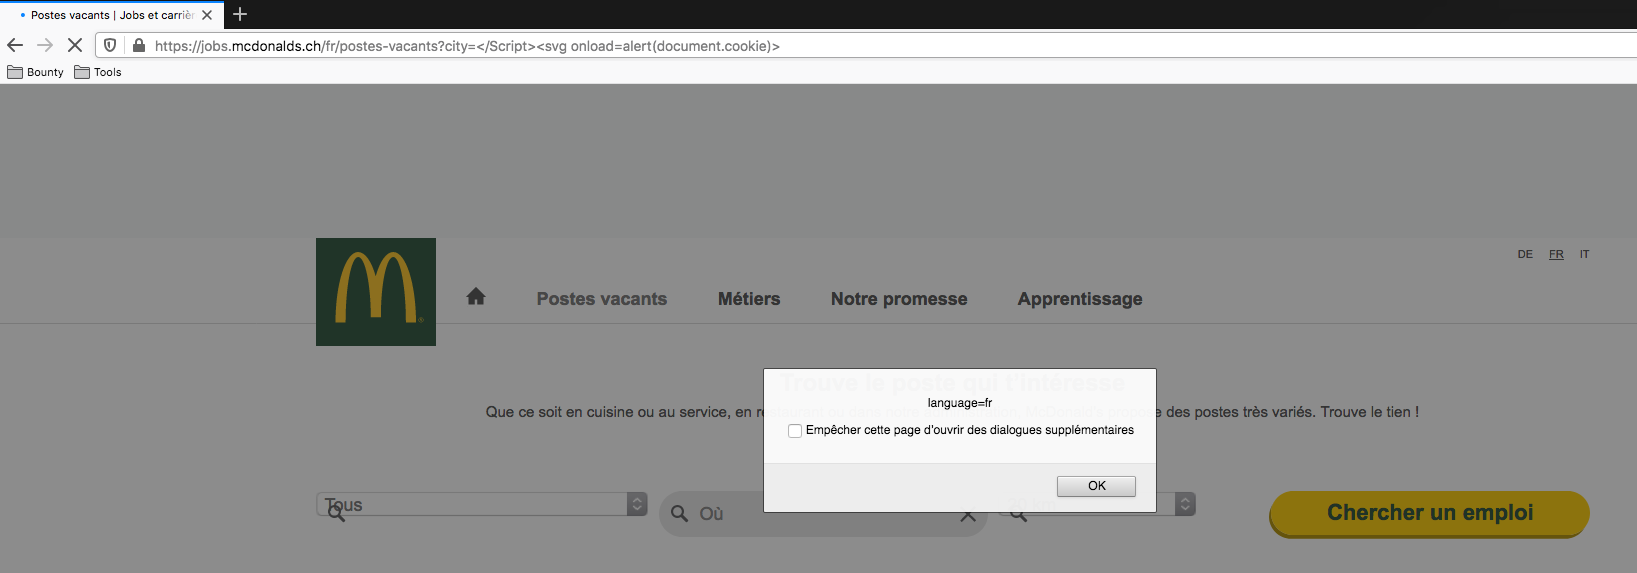Go back with the browser back arrow
1637x573 pixels.
pos(15,45)
